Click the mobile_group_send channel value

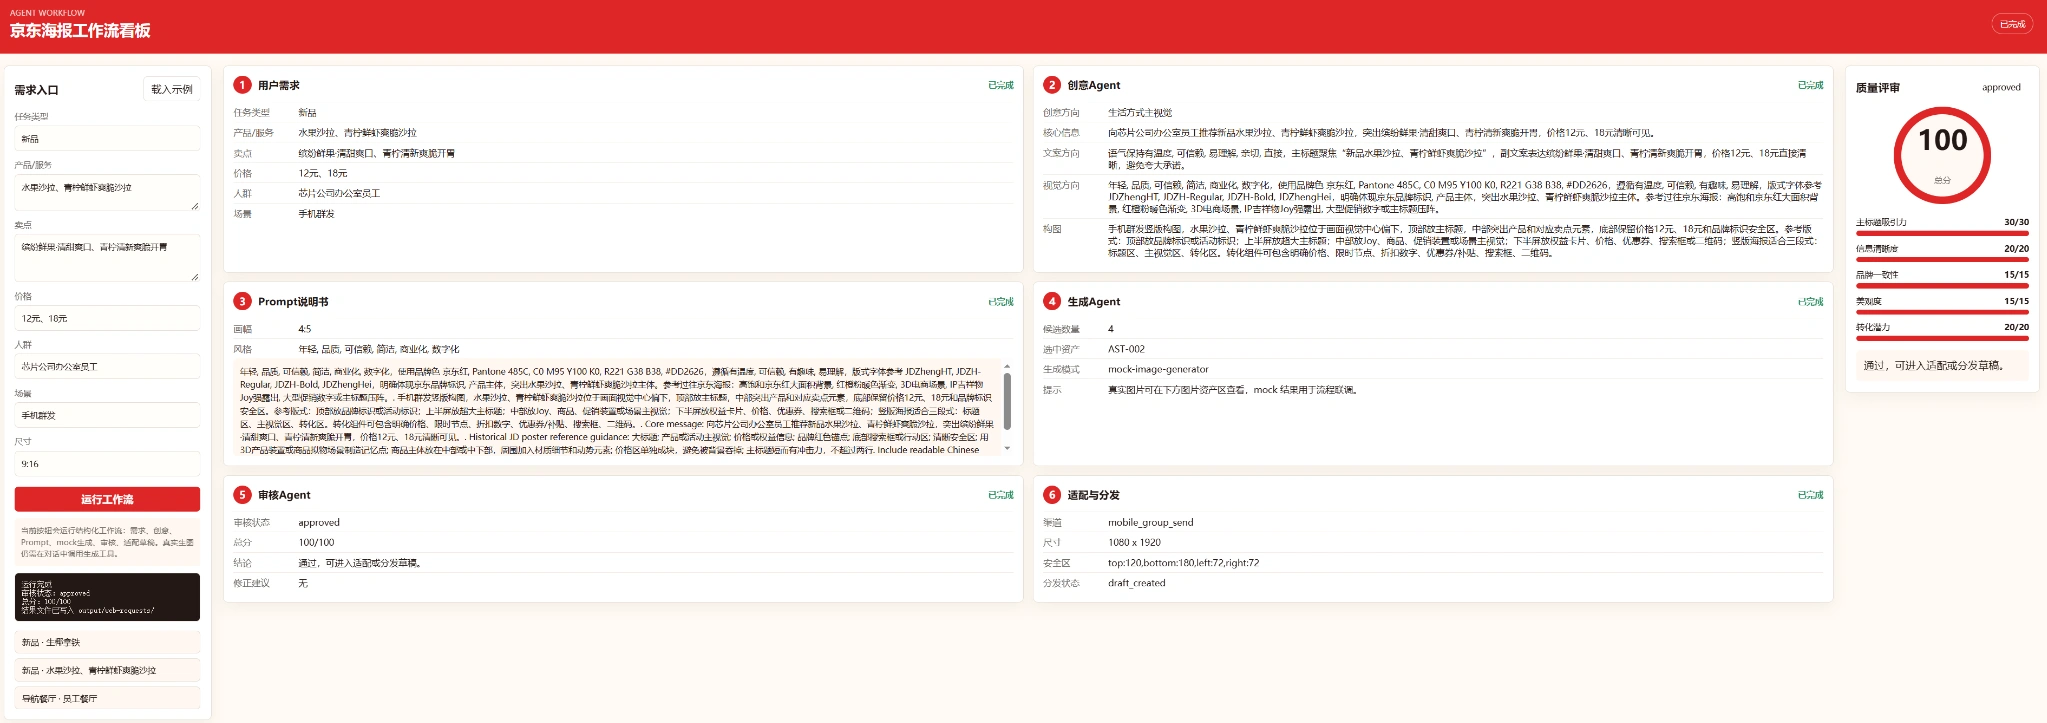[1150, 522]
